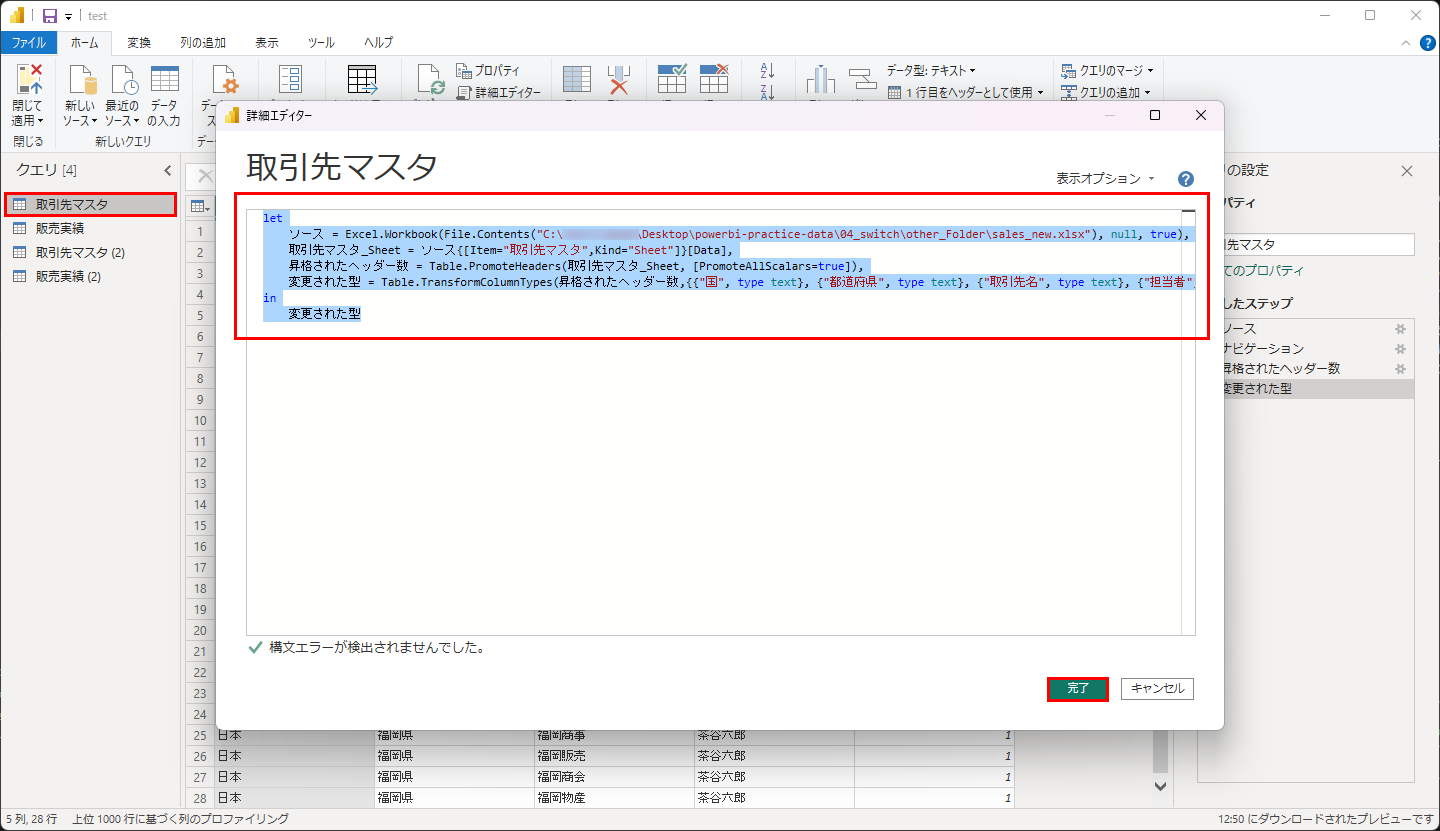Screen dimensions: 1440x831
Task: Open the データ型: テキスト dropdown
Action: (931, 71)
